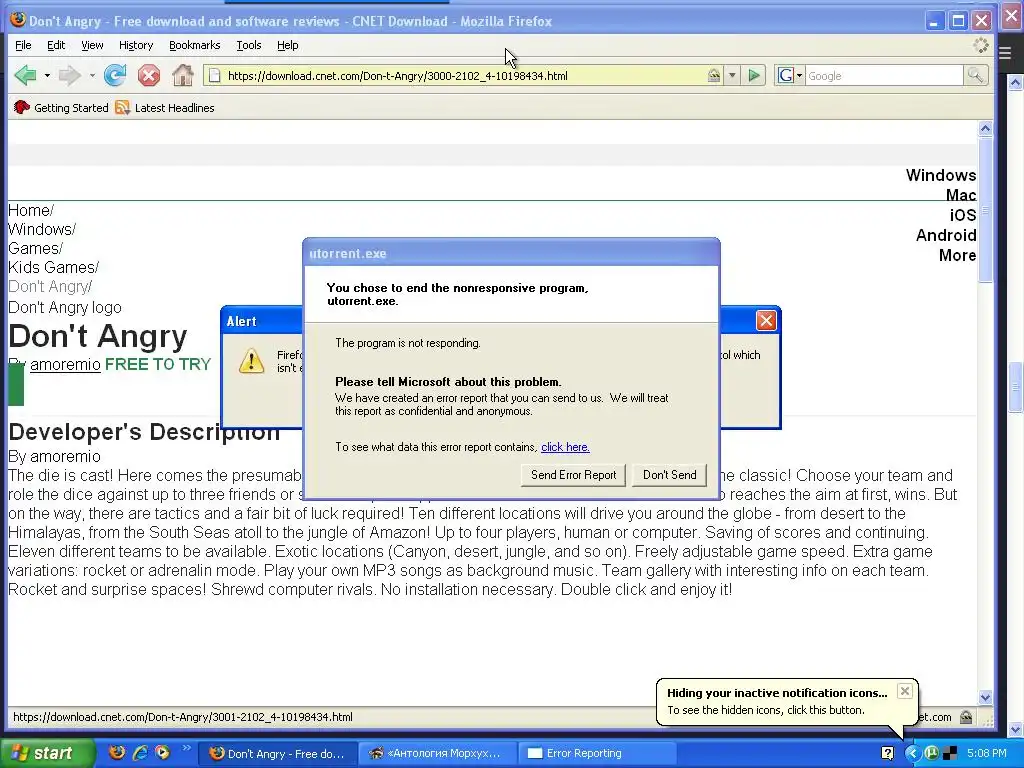Click the page vertical scrollbar up arrow
The image size is (1024, 768).
(x=985, y=128)
